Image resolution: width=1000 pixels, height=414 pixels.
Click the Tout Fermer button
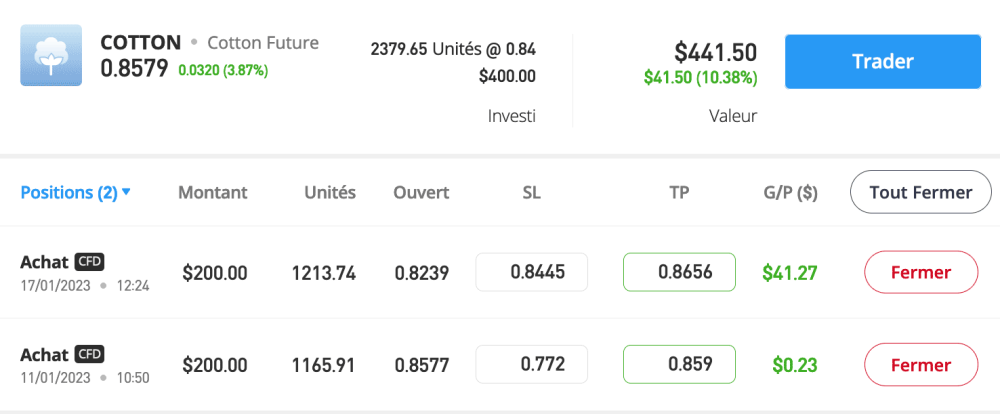coord(920,192)
